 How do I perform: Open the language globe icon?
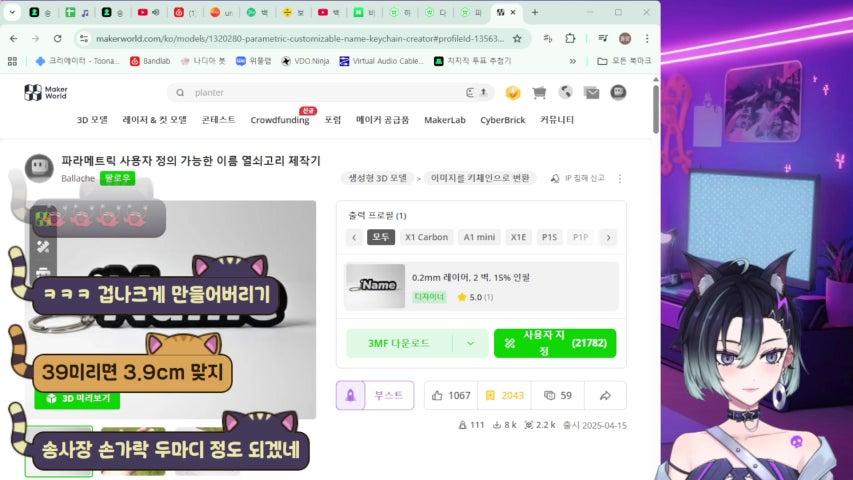(566, 93)
